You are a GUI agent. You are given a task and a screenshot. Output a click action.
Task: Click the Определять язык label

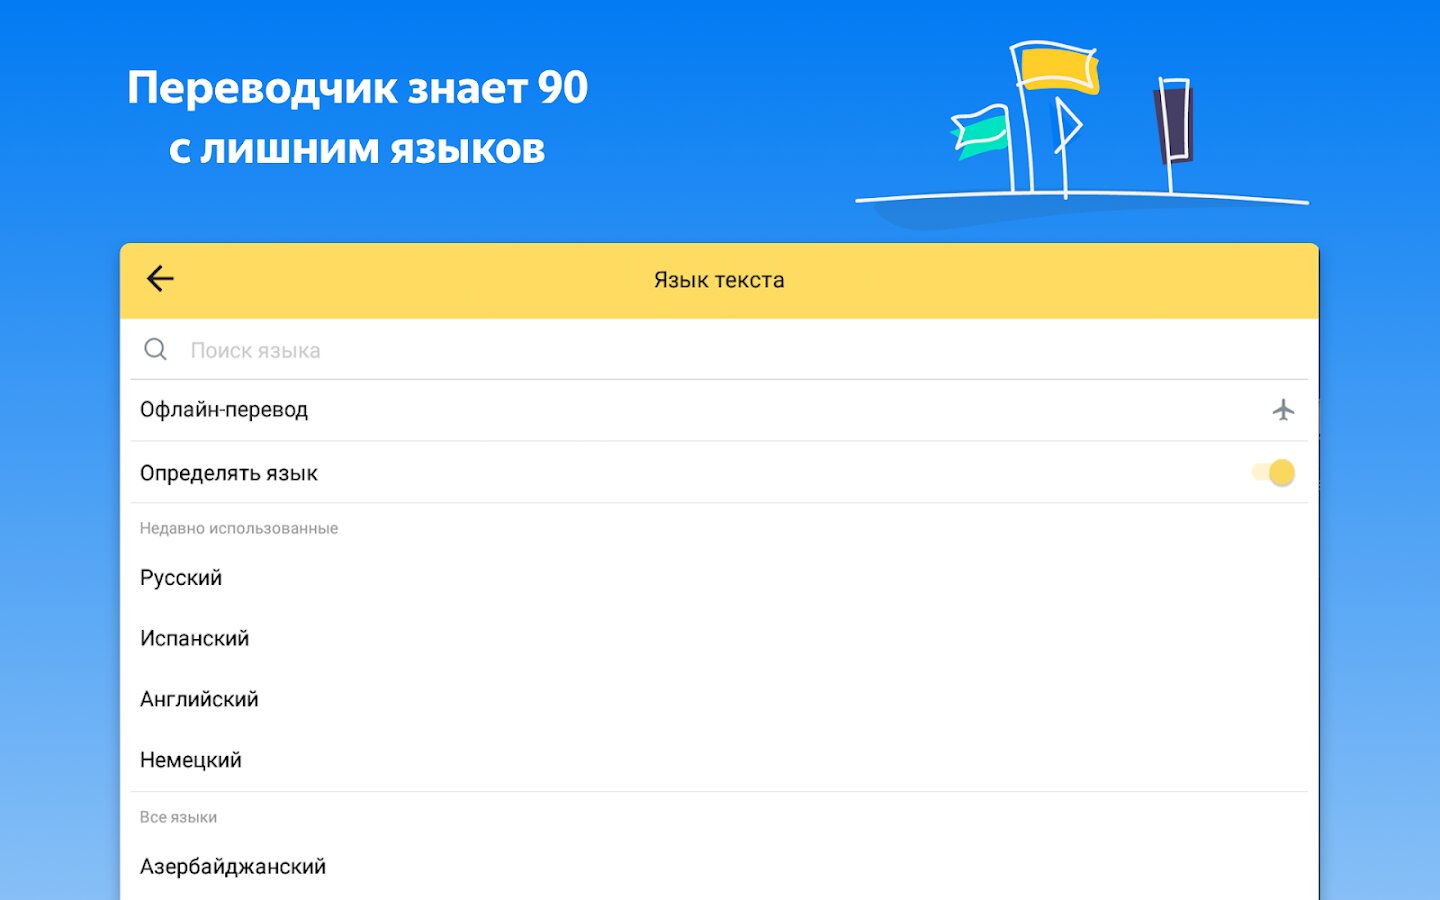(x=229, y=473)
